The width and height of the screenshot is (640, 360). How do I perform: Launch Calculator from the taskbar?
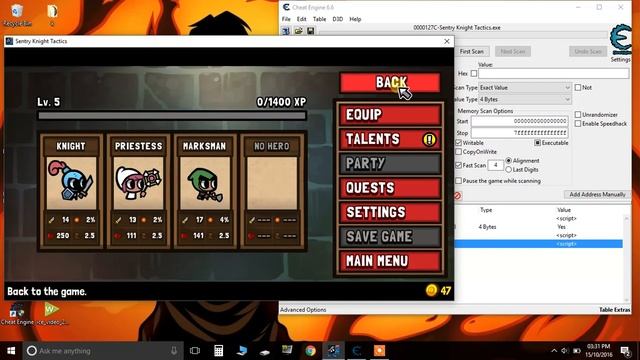tap(218, 351)
